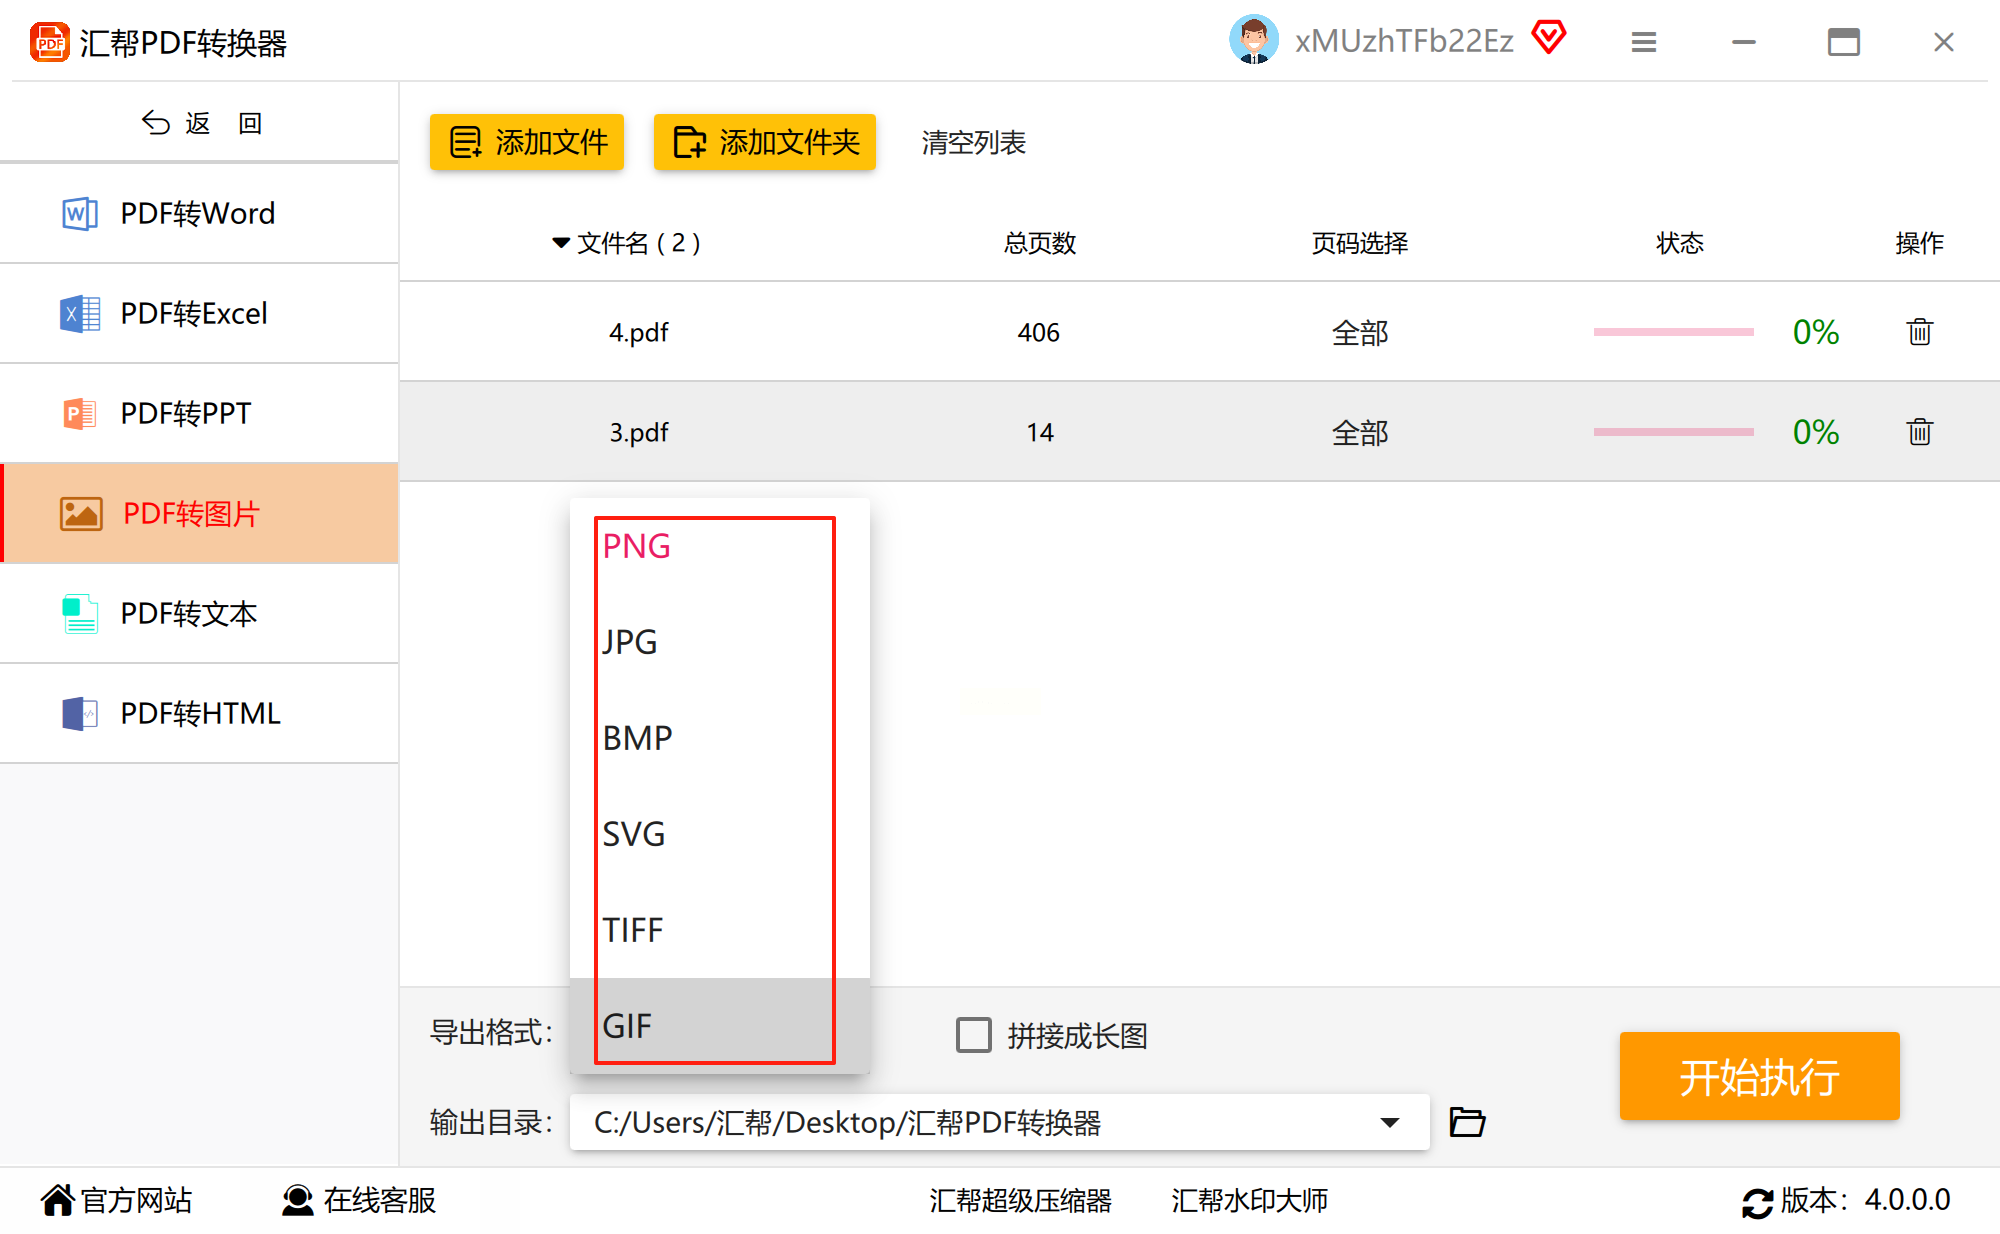Select JPG export format option
2000x1234 pixels.
coord(630,642)
